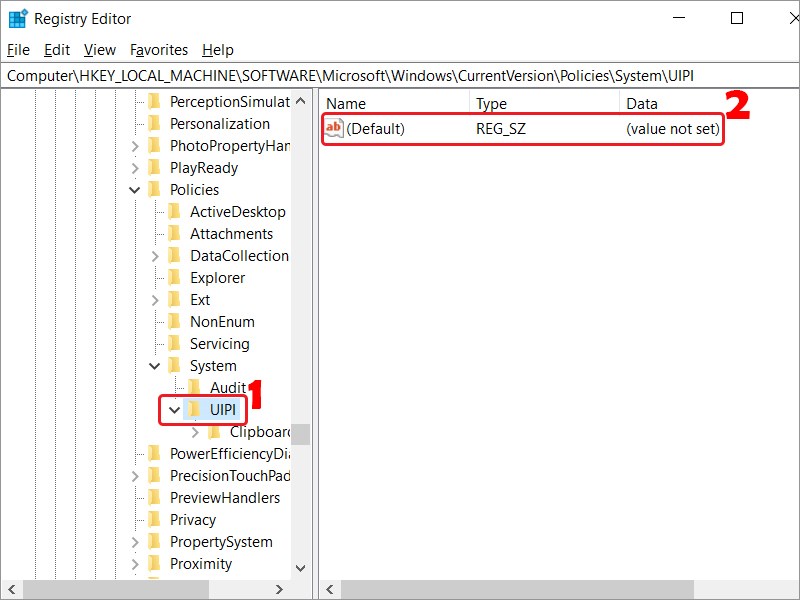Click the ActiveDesktop folder icon
This screenshot has width=800, height=600.
pyautogui.click(x=174, y=211)
